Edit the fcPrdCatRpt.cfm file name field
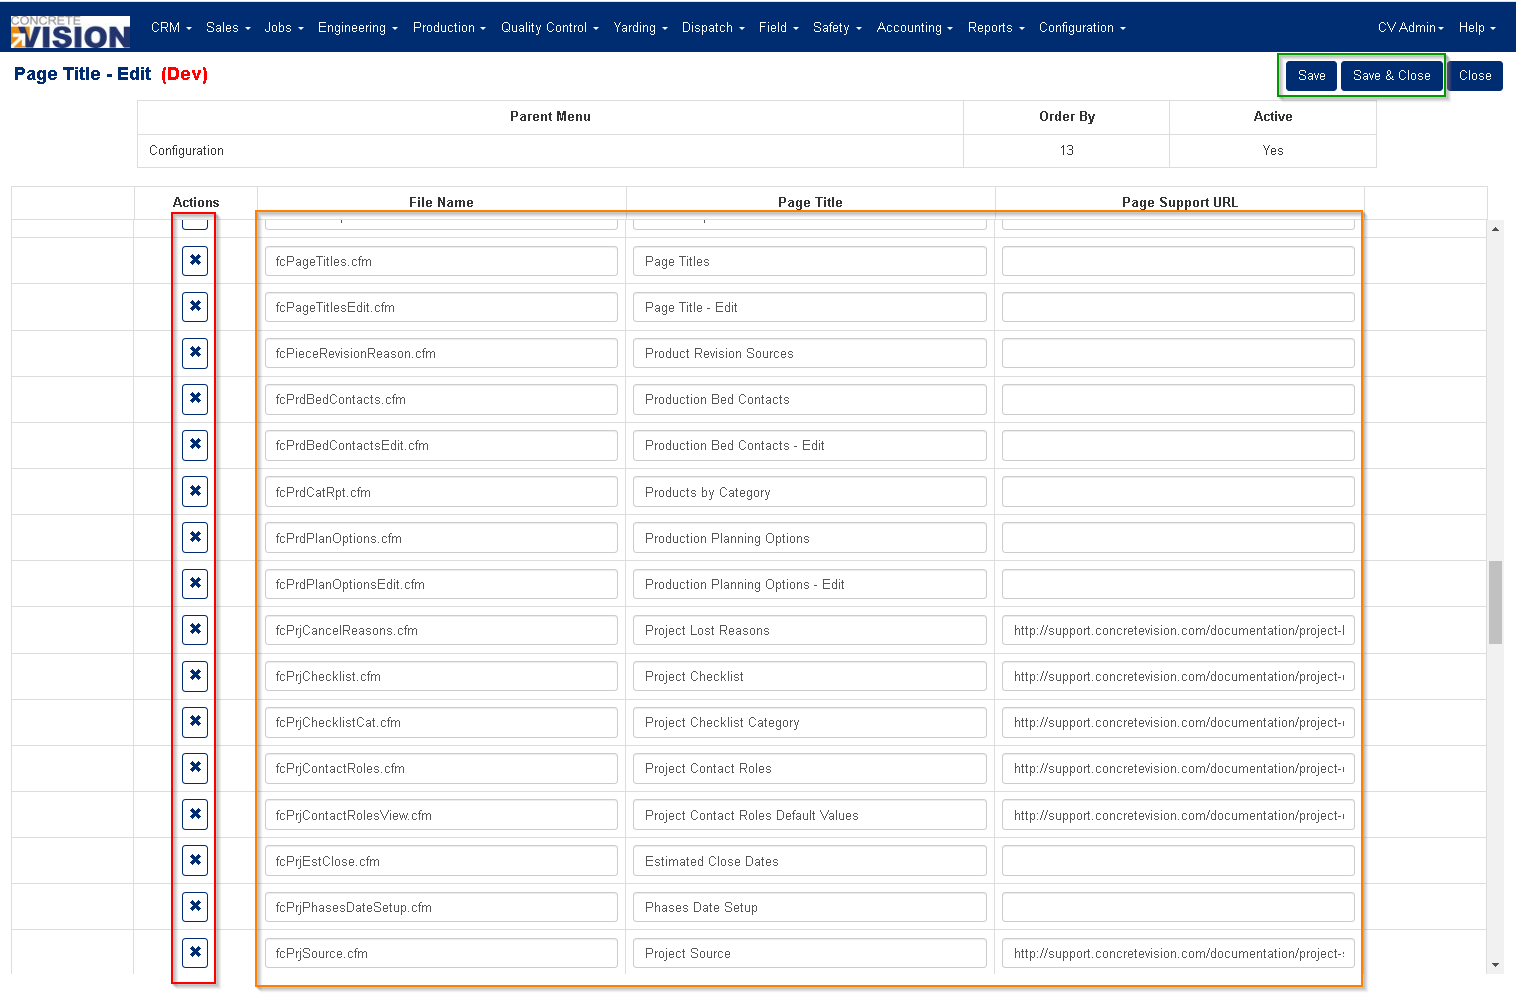 click(x=441, y=492)
